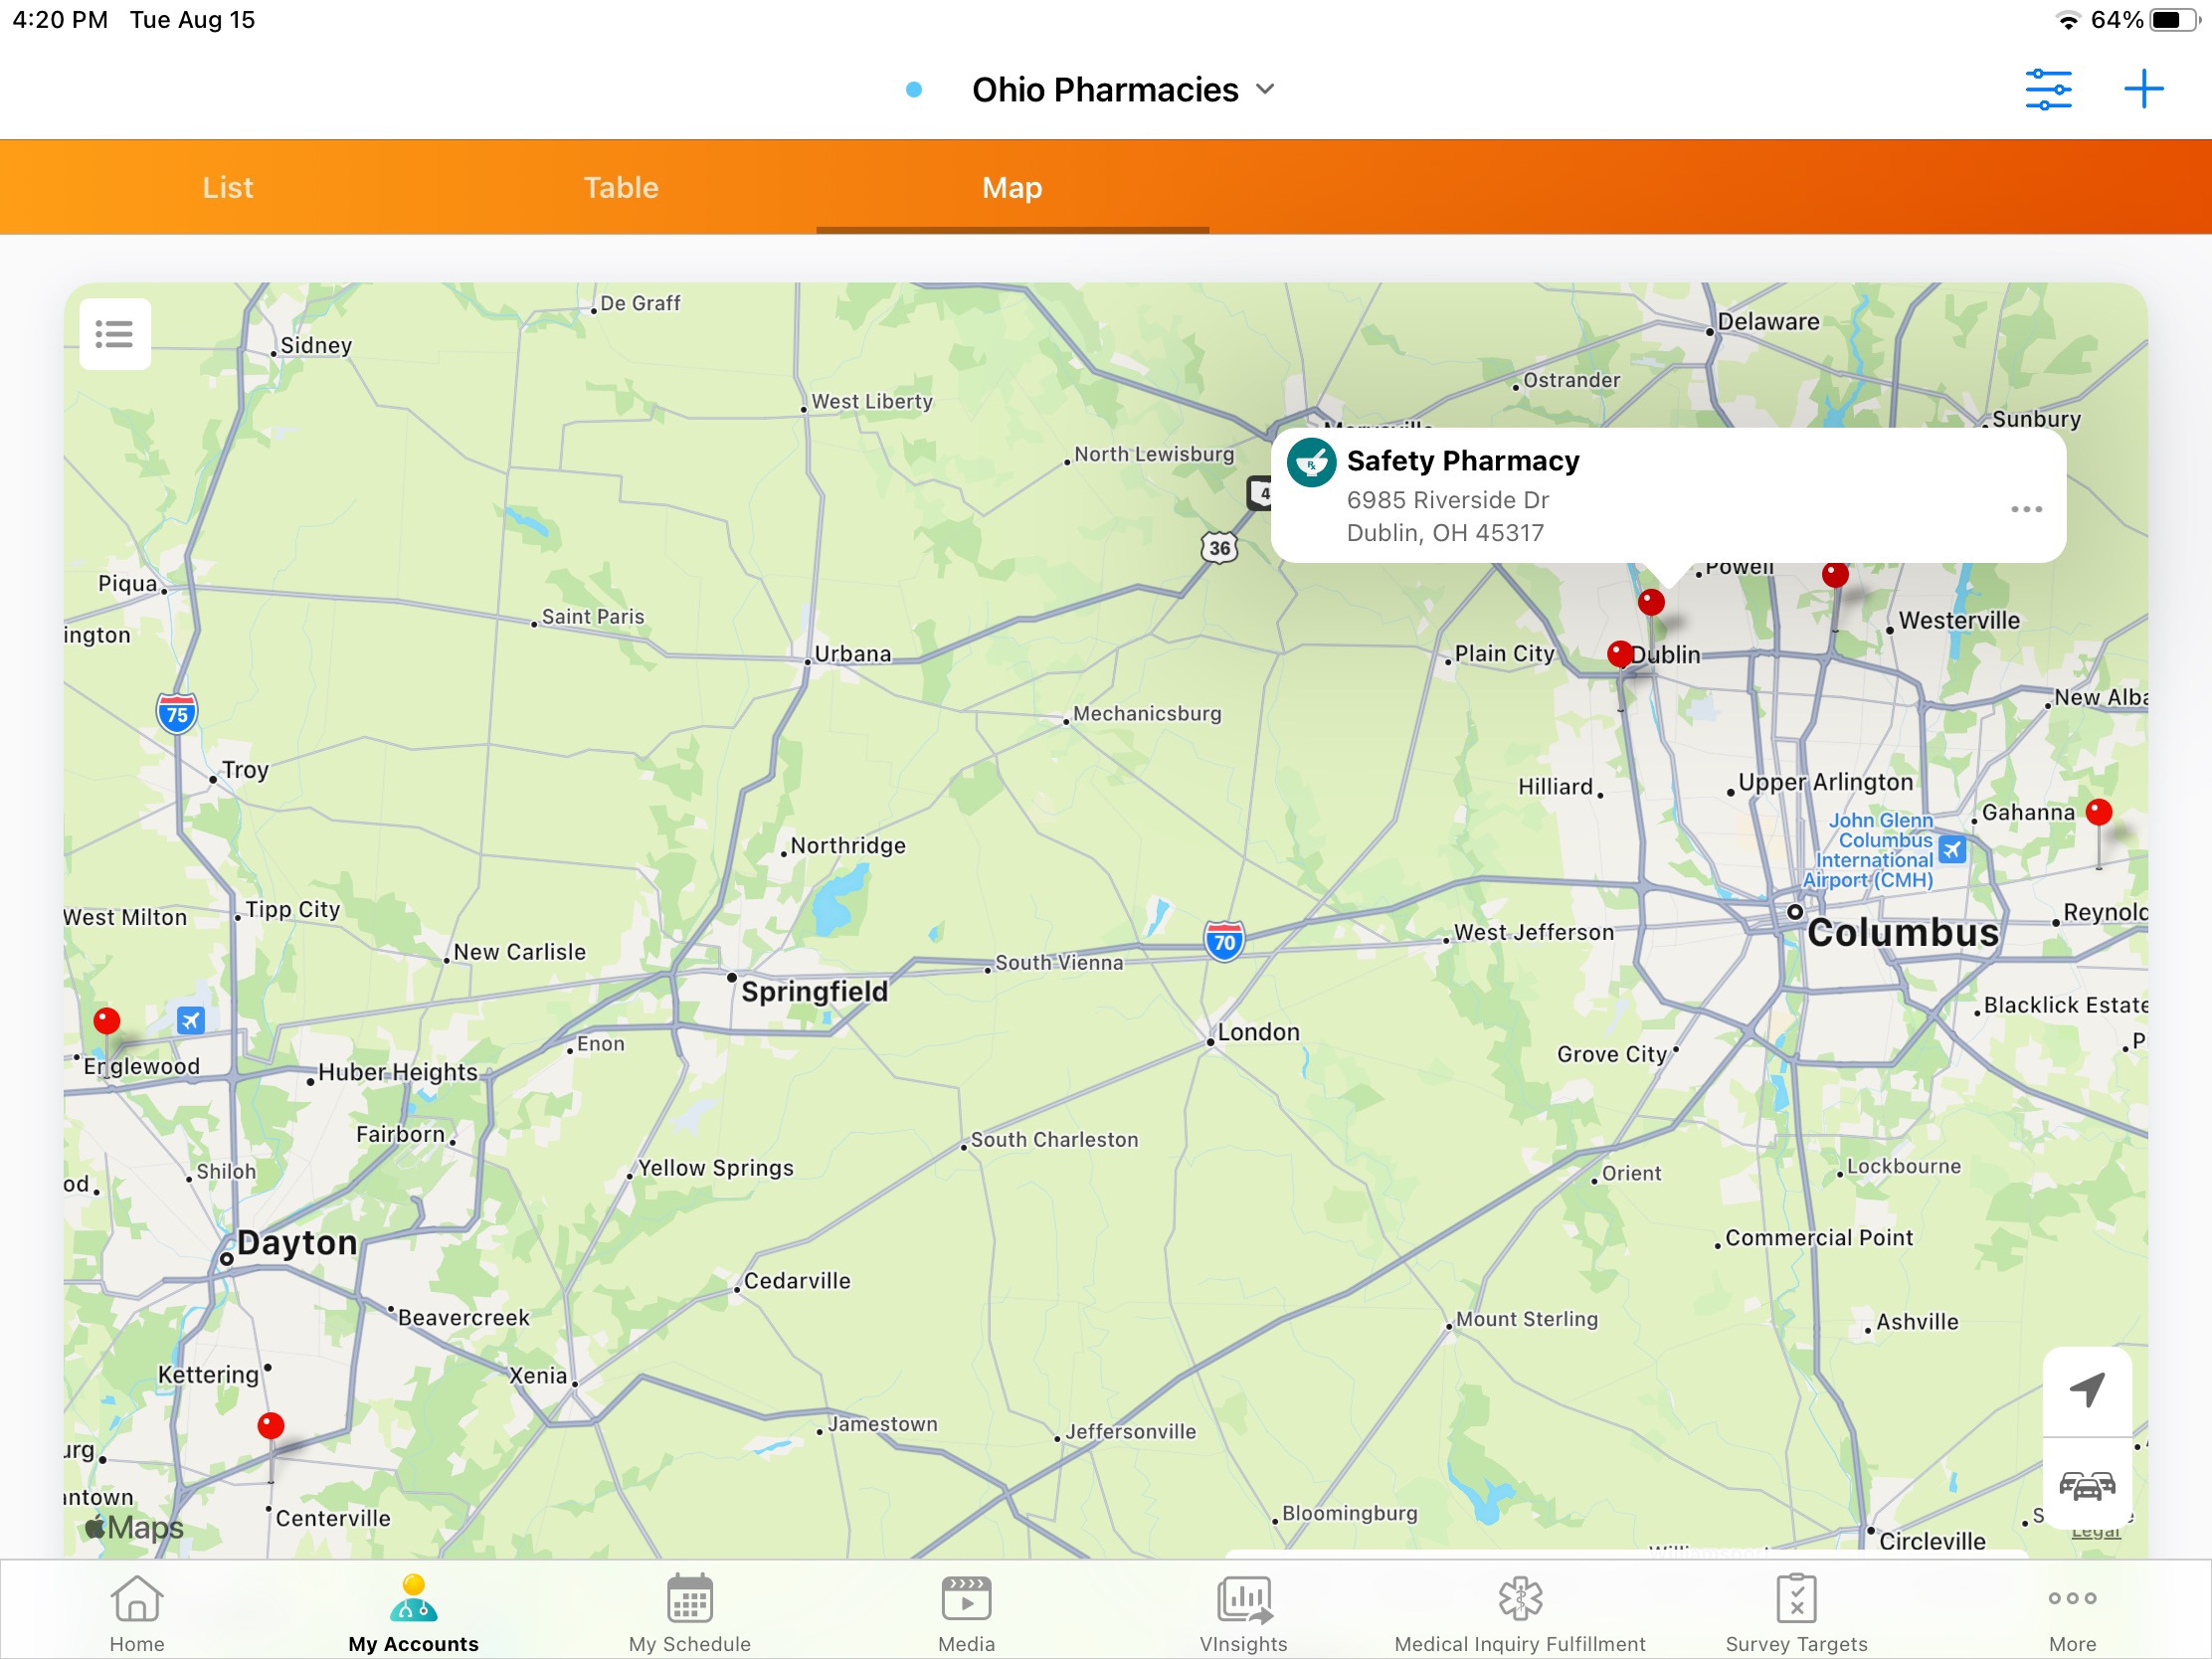Open Medical Inquiry Fulfillment icon
2212x1659 pixels.
(x=1519, y=1598)
